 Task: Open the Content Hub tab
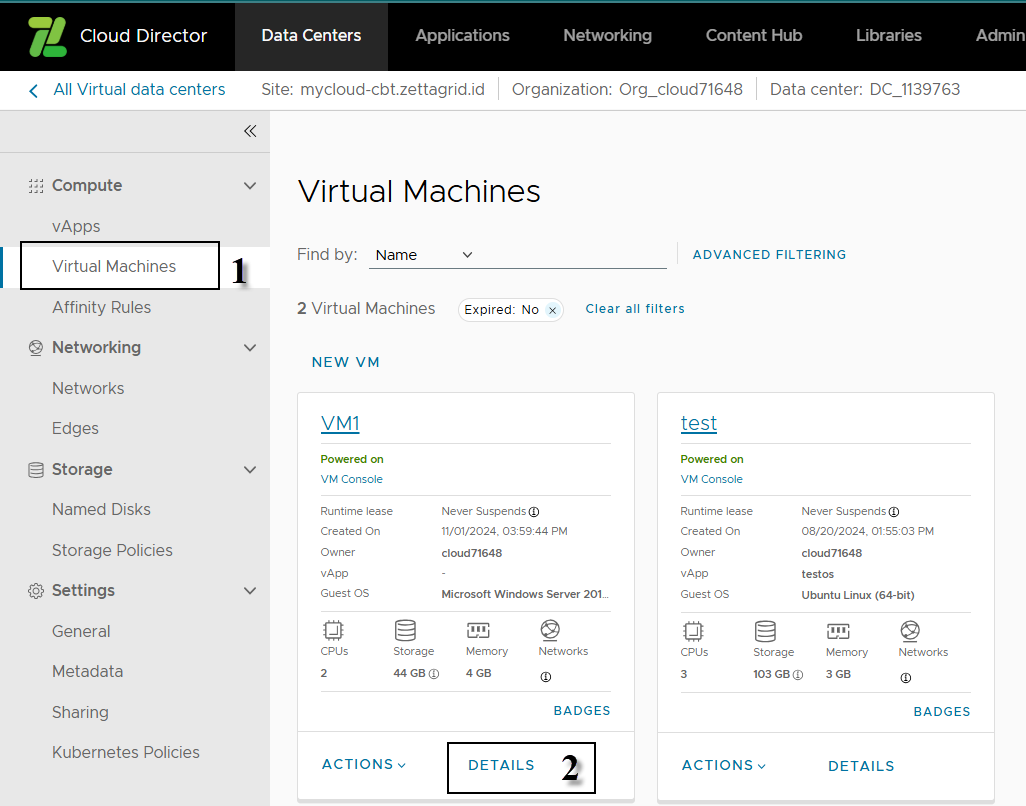754,36
